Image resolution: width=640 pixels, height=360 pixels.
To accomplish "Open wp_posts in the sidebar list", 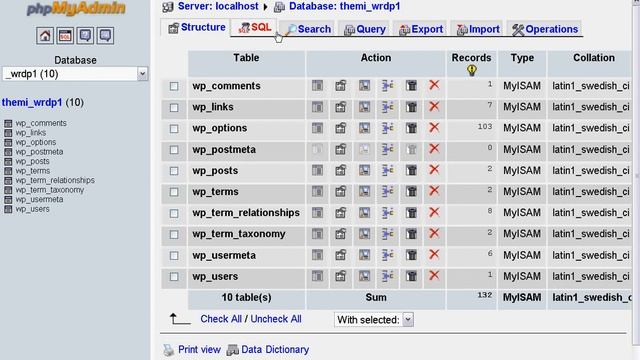I will pos(32,161).
